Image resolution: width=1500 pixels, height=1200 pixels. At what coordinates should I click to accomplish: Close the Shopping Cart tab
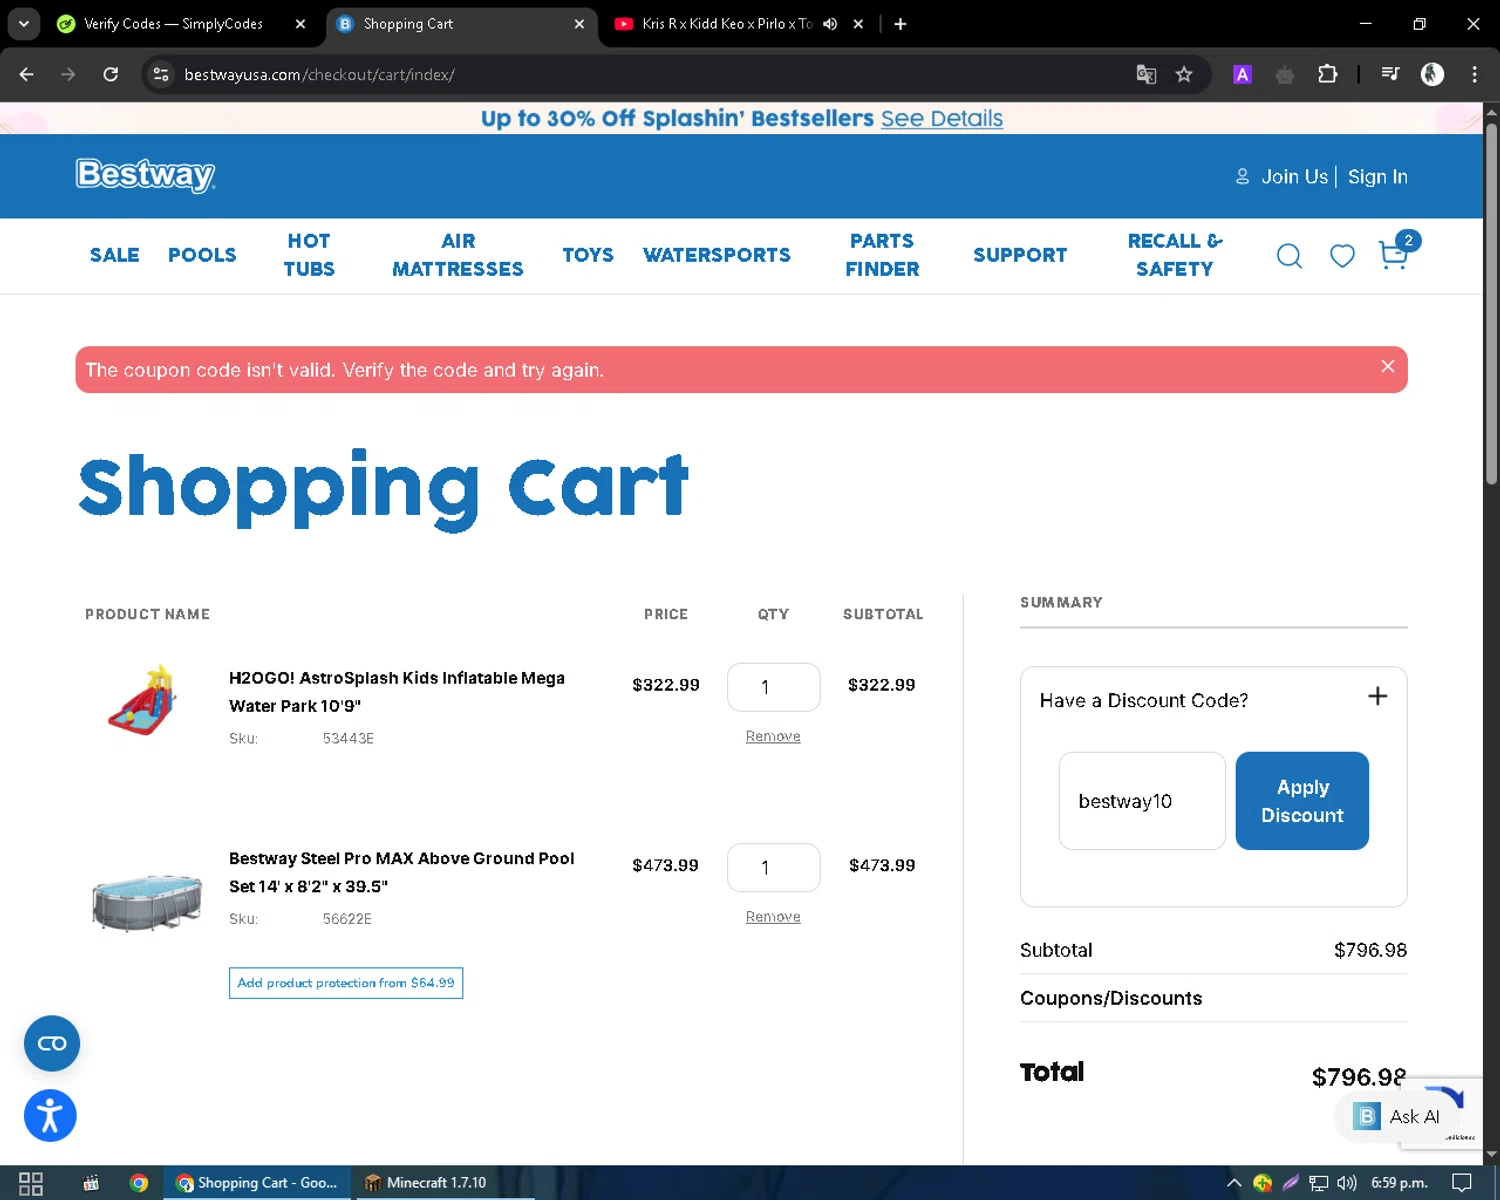click(579, 24)
